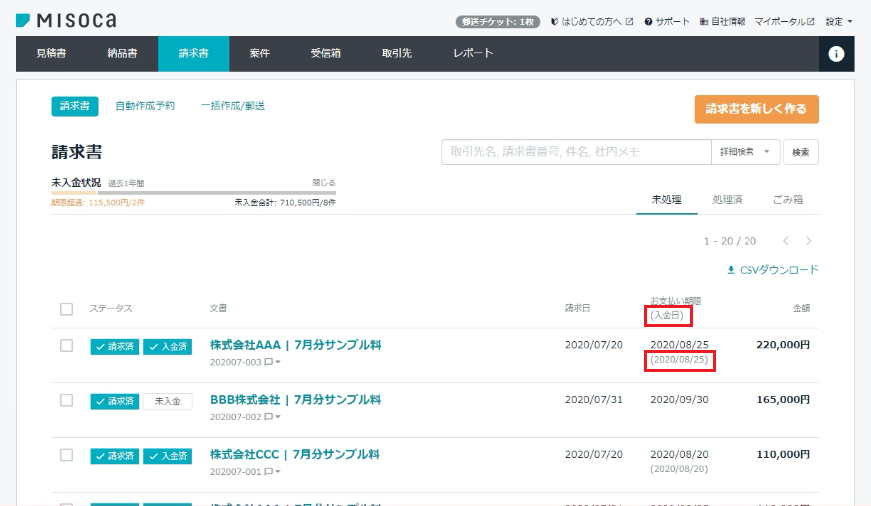Screen dimensions: 871x506
Task: Expand memo dropdown arrow for 202007-003
Action: point(278,362)
